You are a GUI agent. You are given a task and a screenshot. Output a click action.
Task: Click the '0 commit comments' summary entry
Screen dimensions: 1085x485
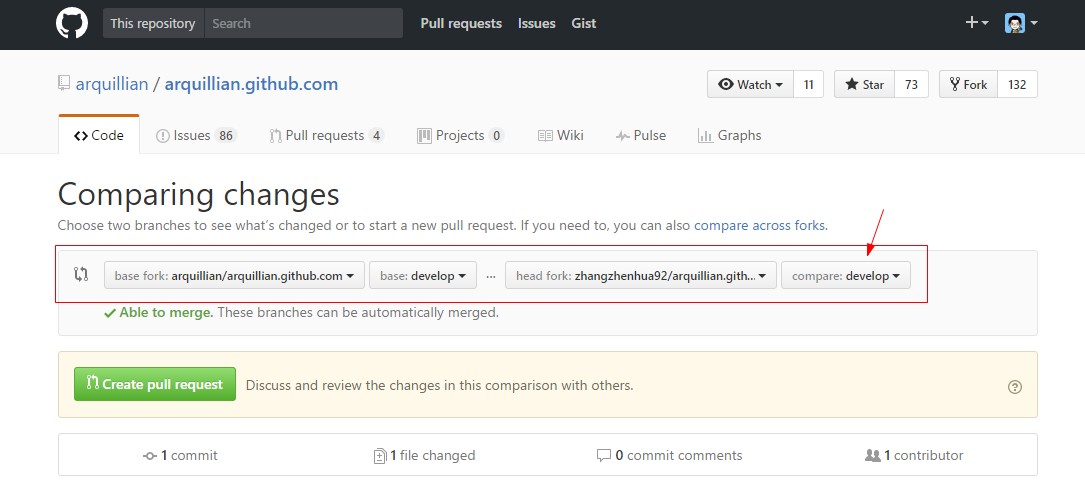pos(669,455)
